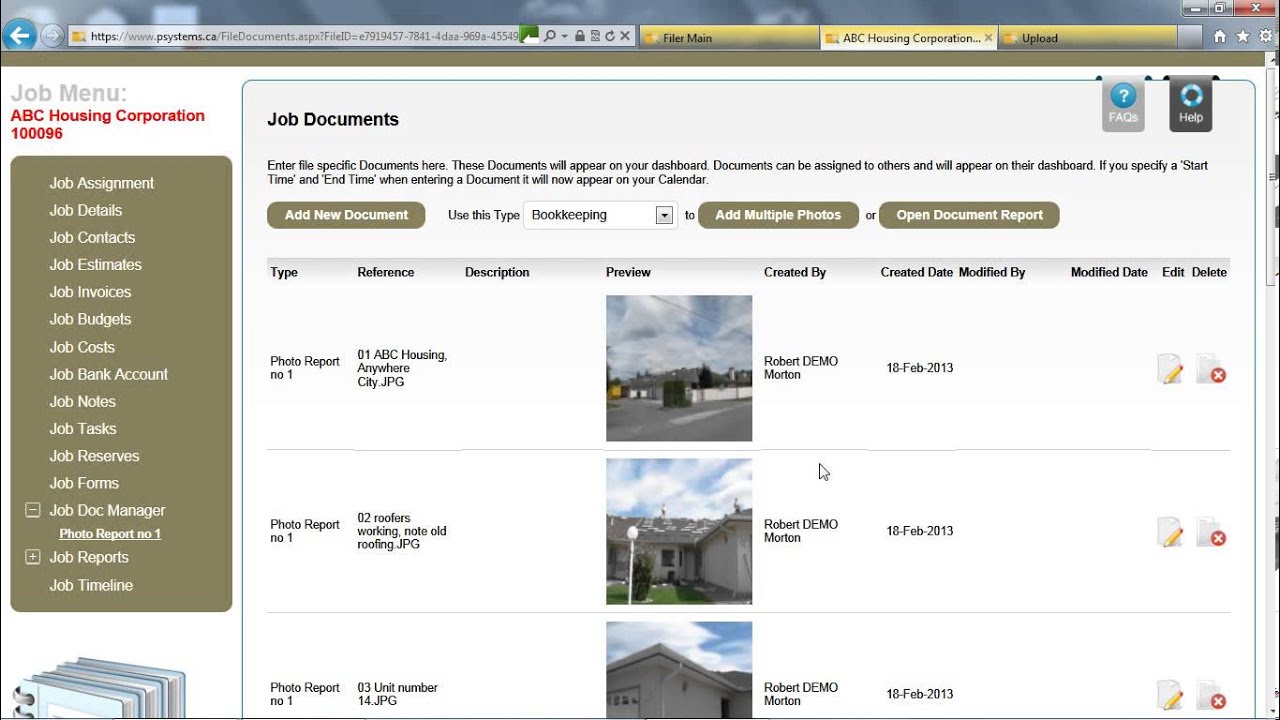The image size is (1280, 720).
Task: Click the search magnifier in address bar
Action: 550,36
